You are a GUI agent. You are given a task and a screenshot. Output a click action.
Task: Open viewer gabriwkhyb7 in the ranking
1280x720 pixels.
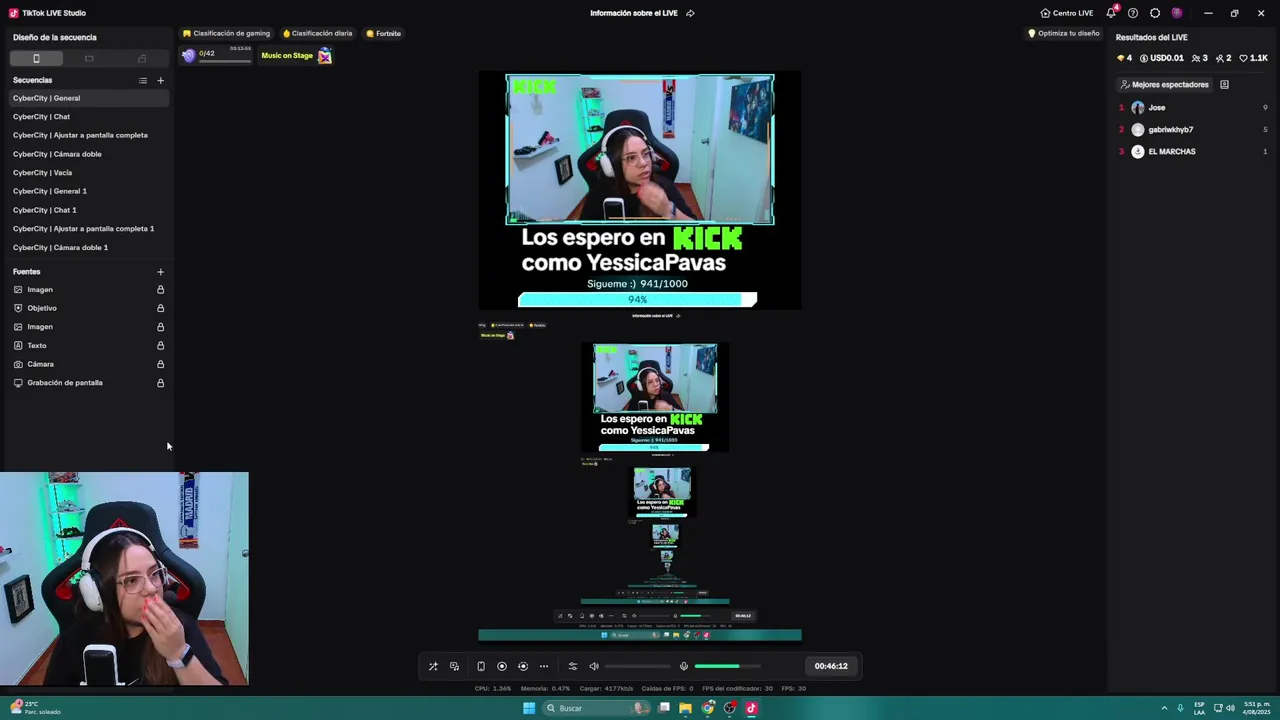point(1193,130)
